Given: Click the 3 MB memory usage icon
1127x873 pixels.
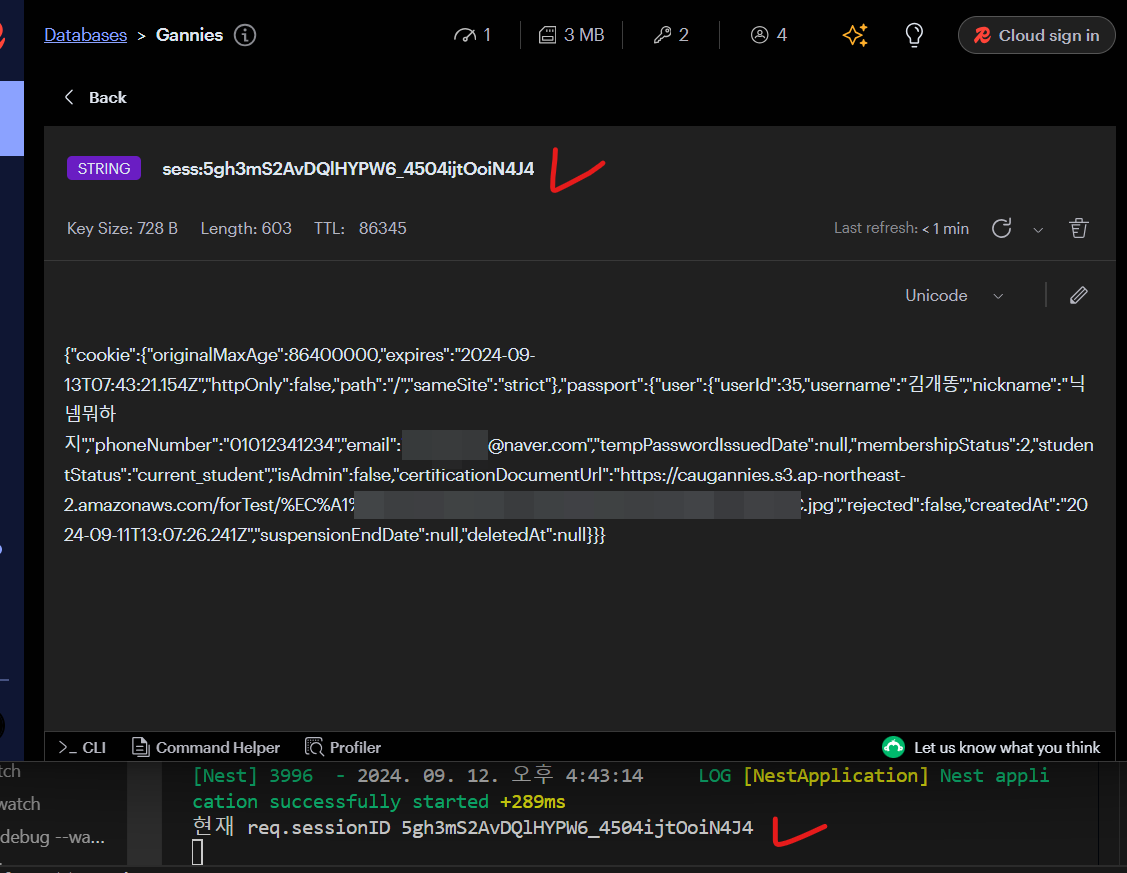Looking at the screenshot, I should [547, 34].
